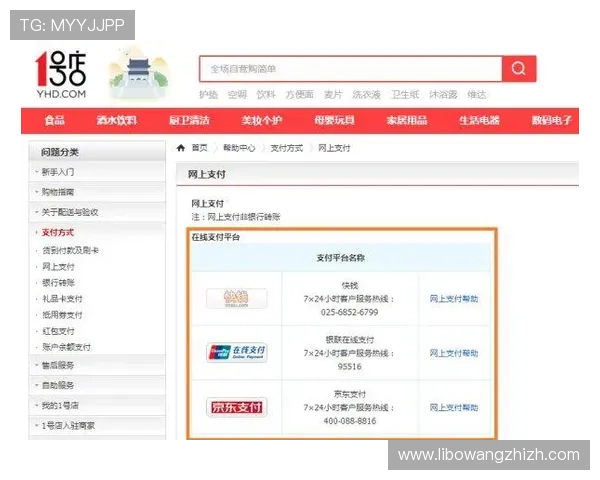Click the 在线支付平台 section label
Screen dimensions: 600x480
pyautogui.click(x=216, y=237)
